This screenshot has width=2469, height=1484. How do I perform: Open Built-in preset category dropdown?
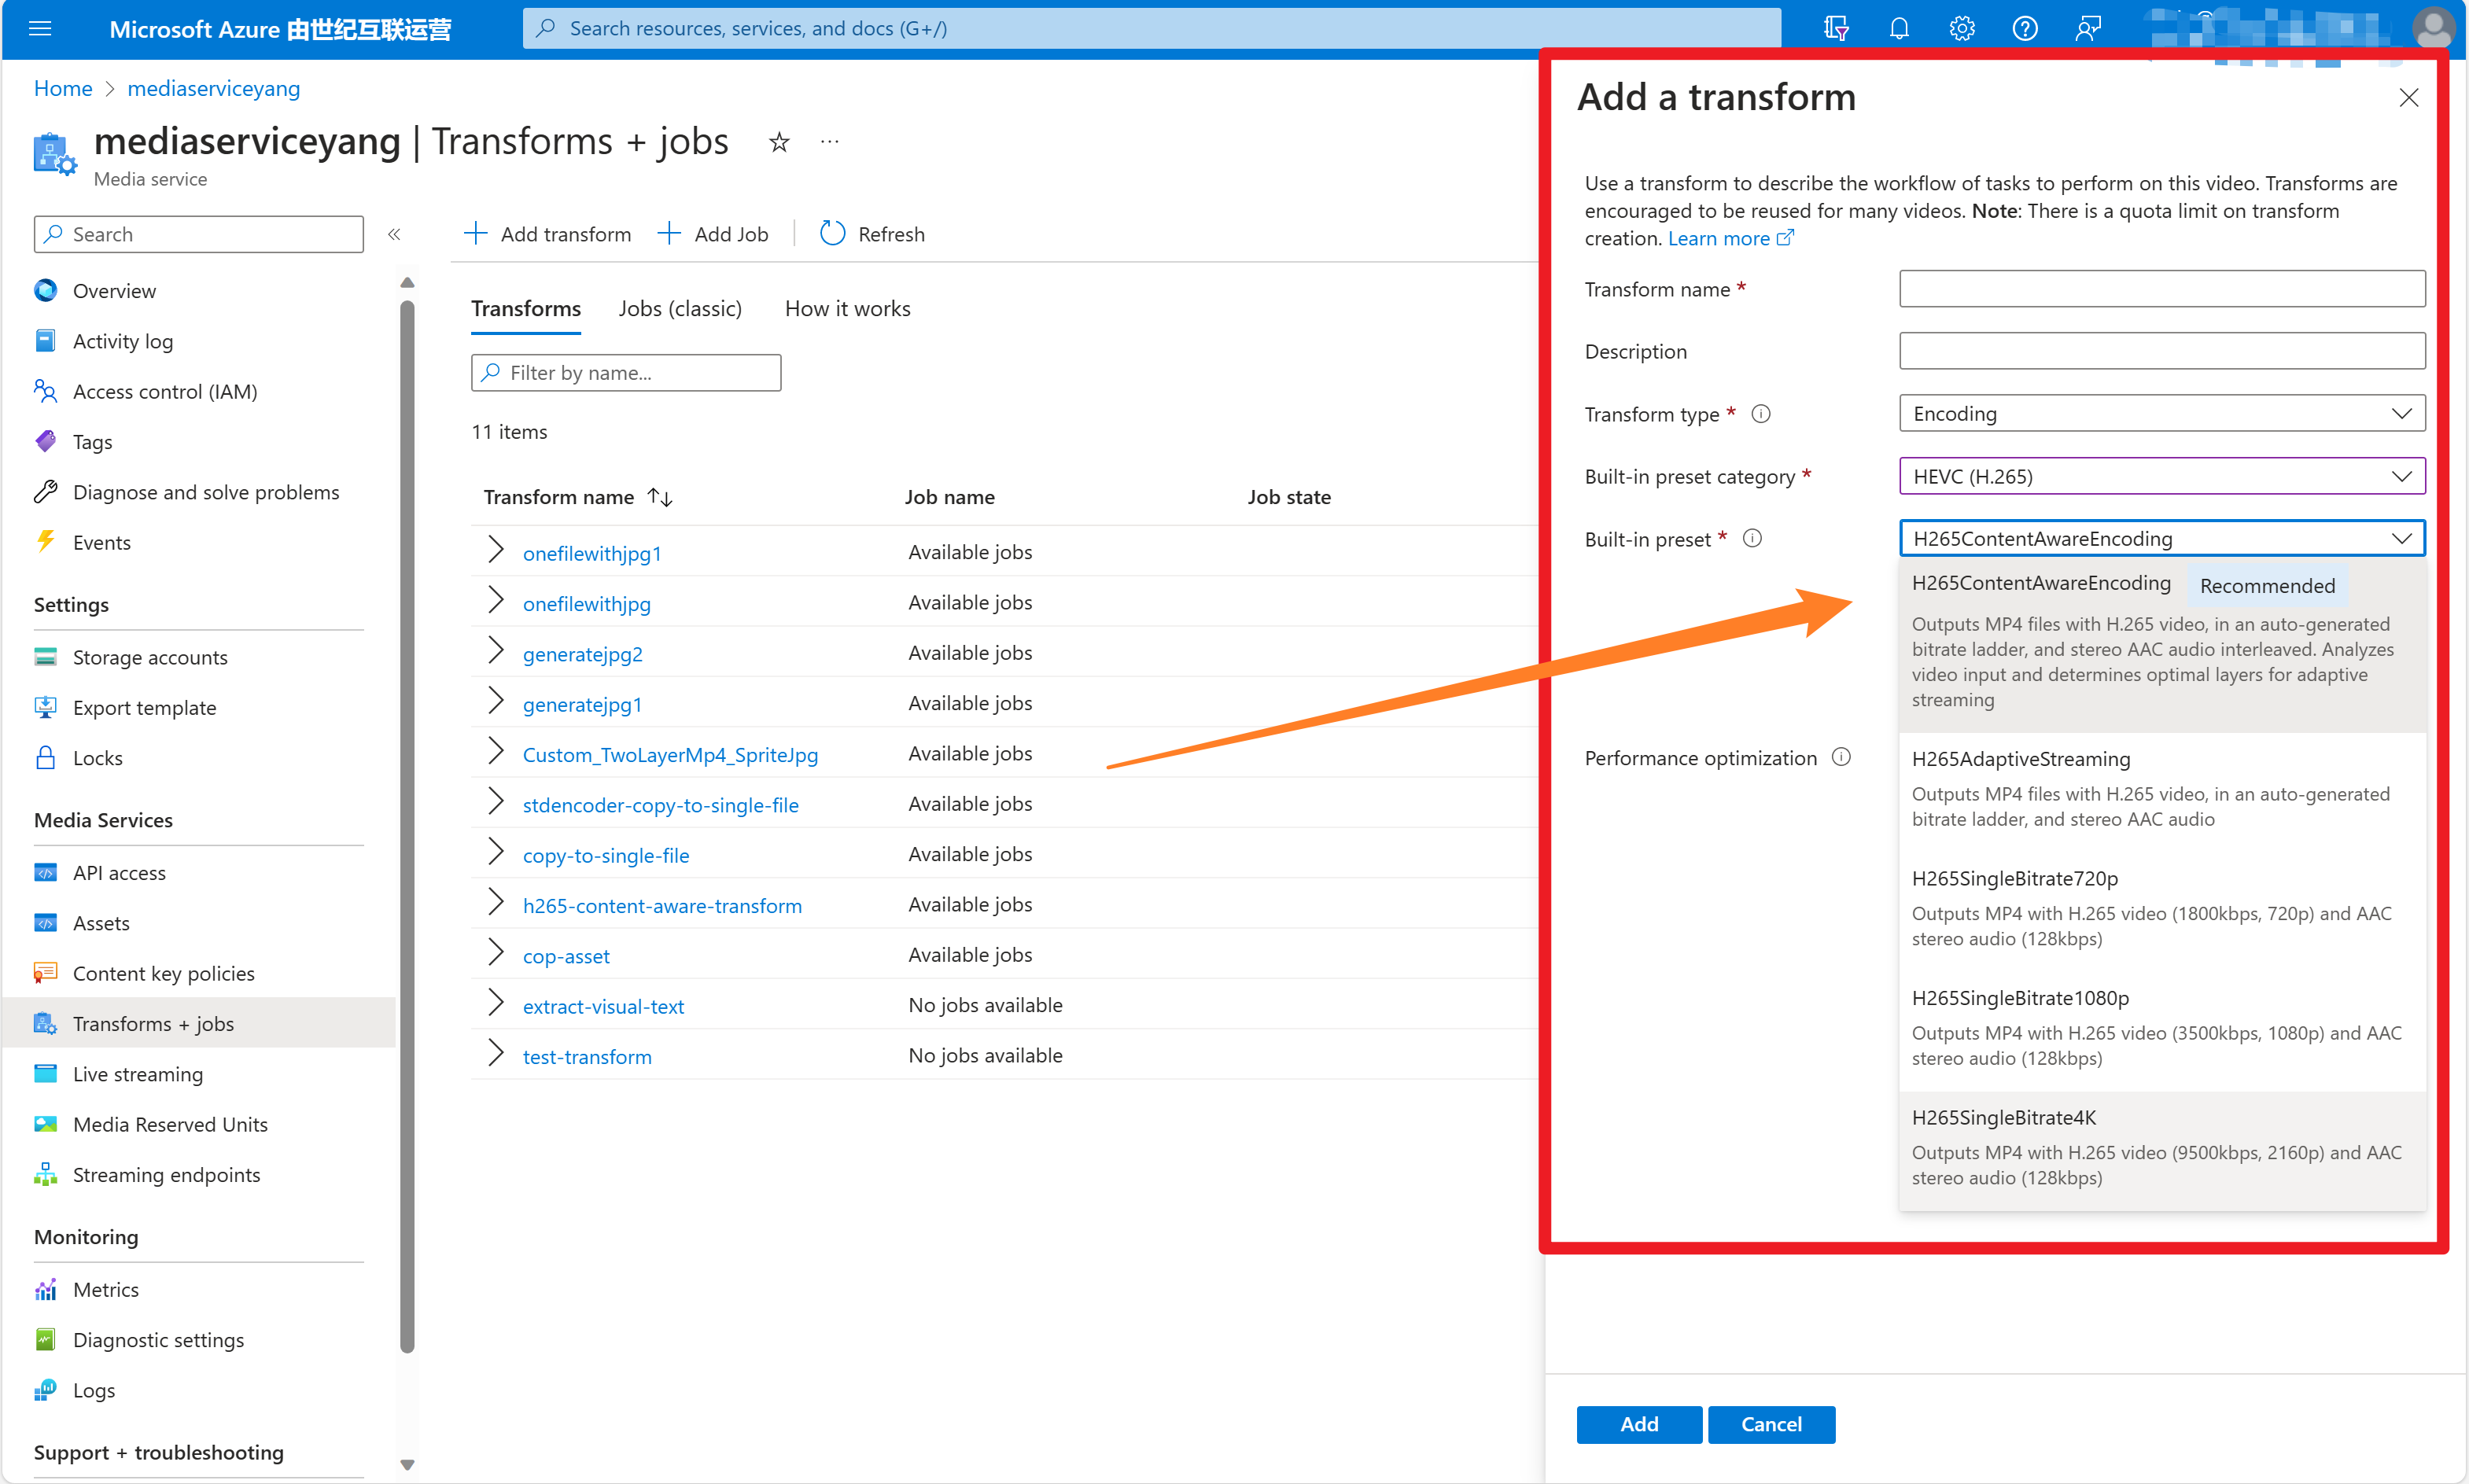point(2161,476)
